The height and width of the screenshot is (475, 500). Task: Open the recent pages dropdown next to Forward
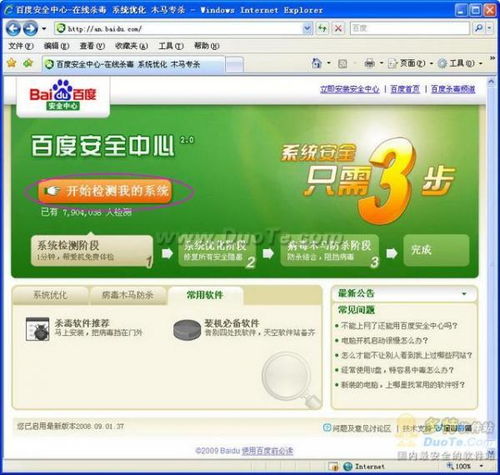tap(44, 29)
